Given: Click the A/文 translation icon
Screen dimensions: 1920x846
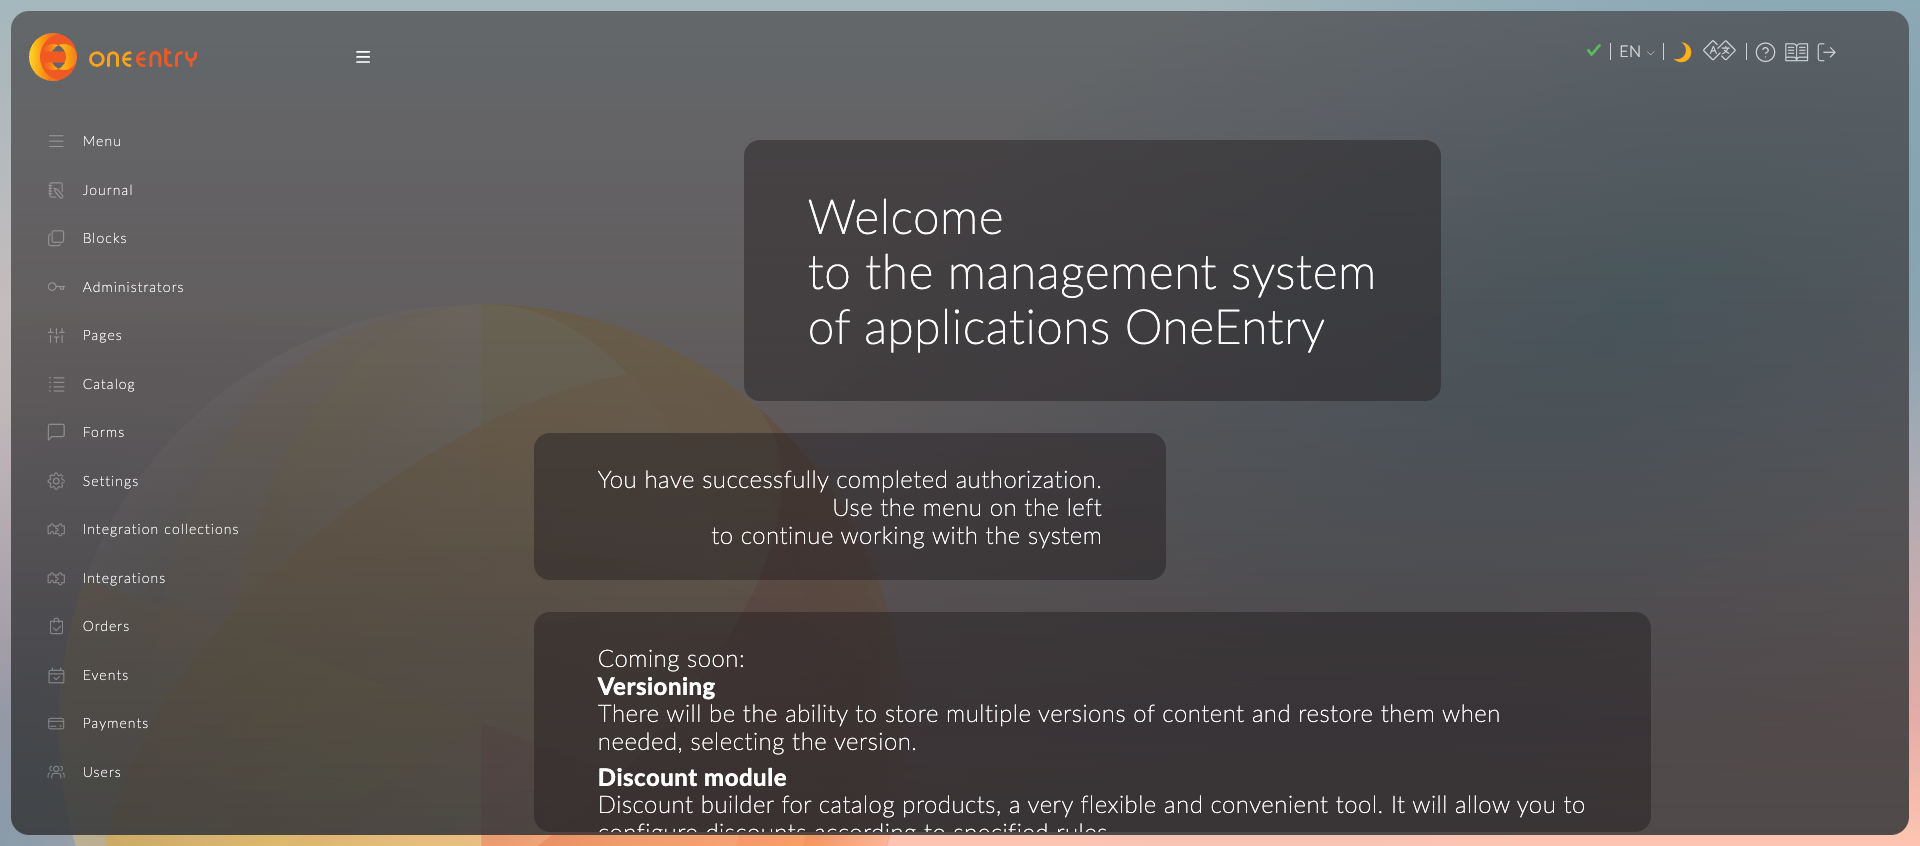Looking at the screenshot, I should [1719, 51].
